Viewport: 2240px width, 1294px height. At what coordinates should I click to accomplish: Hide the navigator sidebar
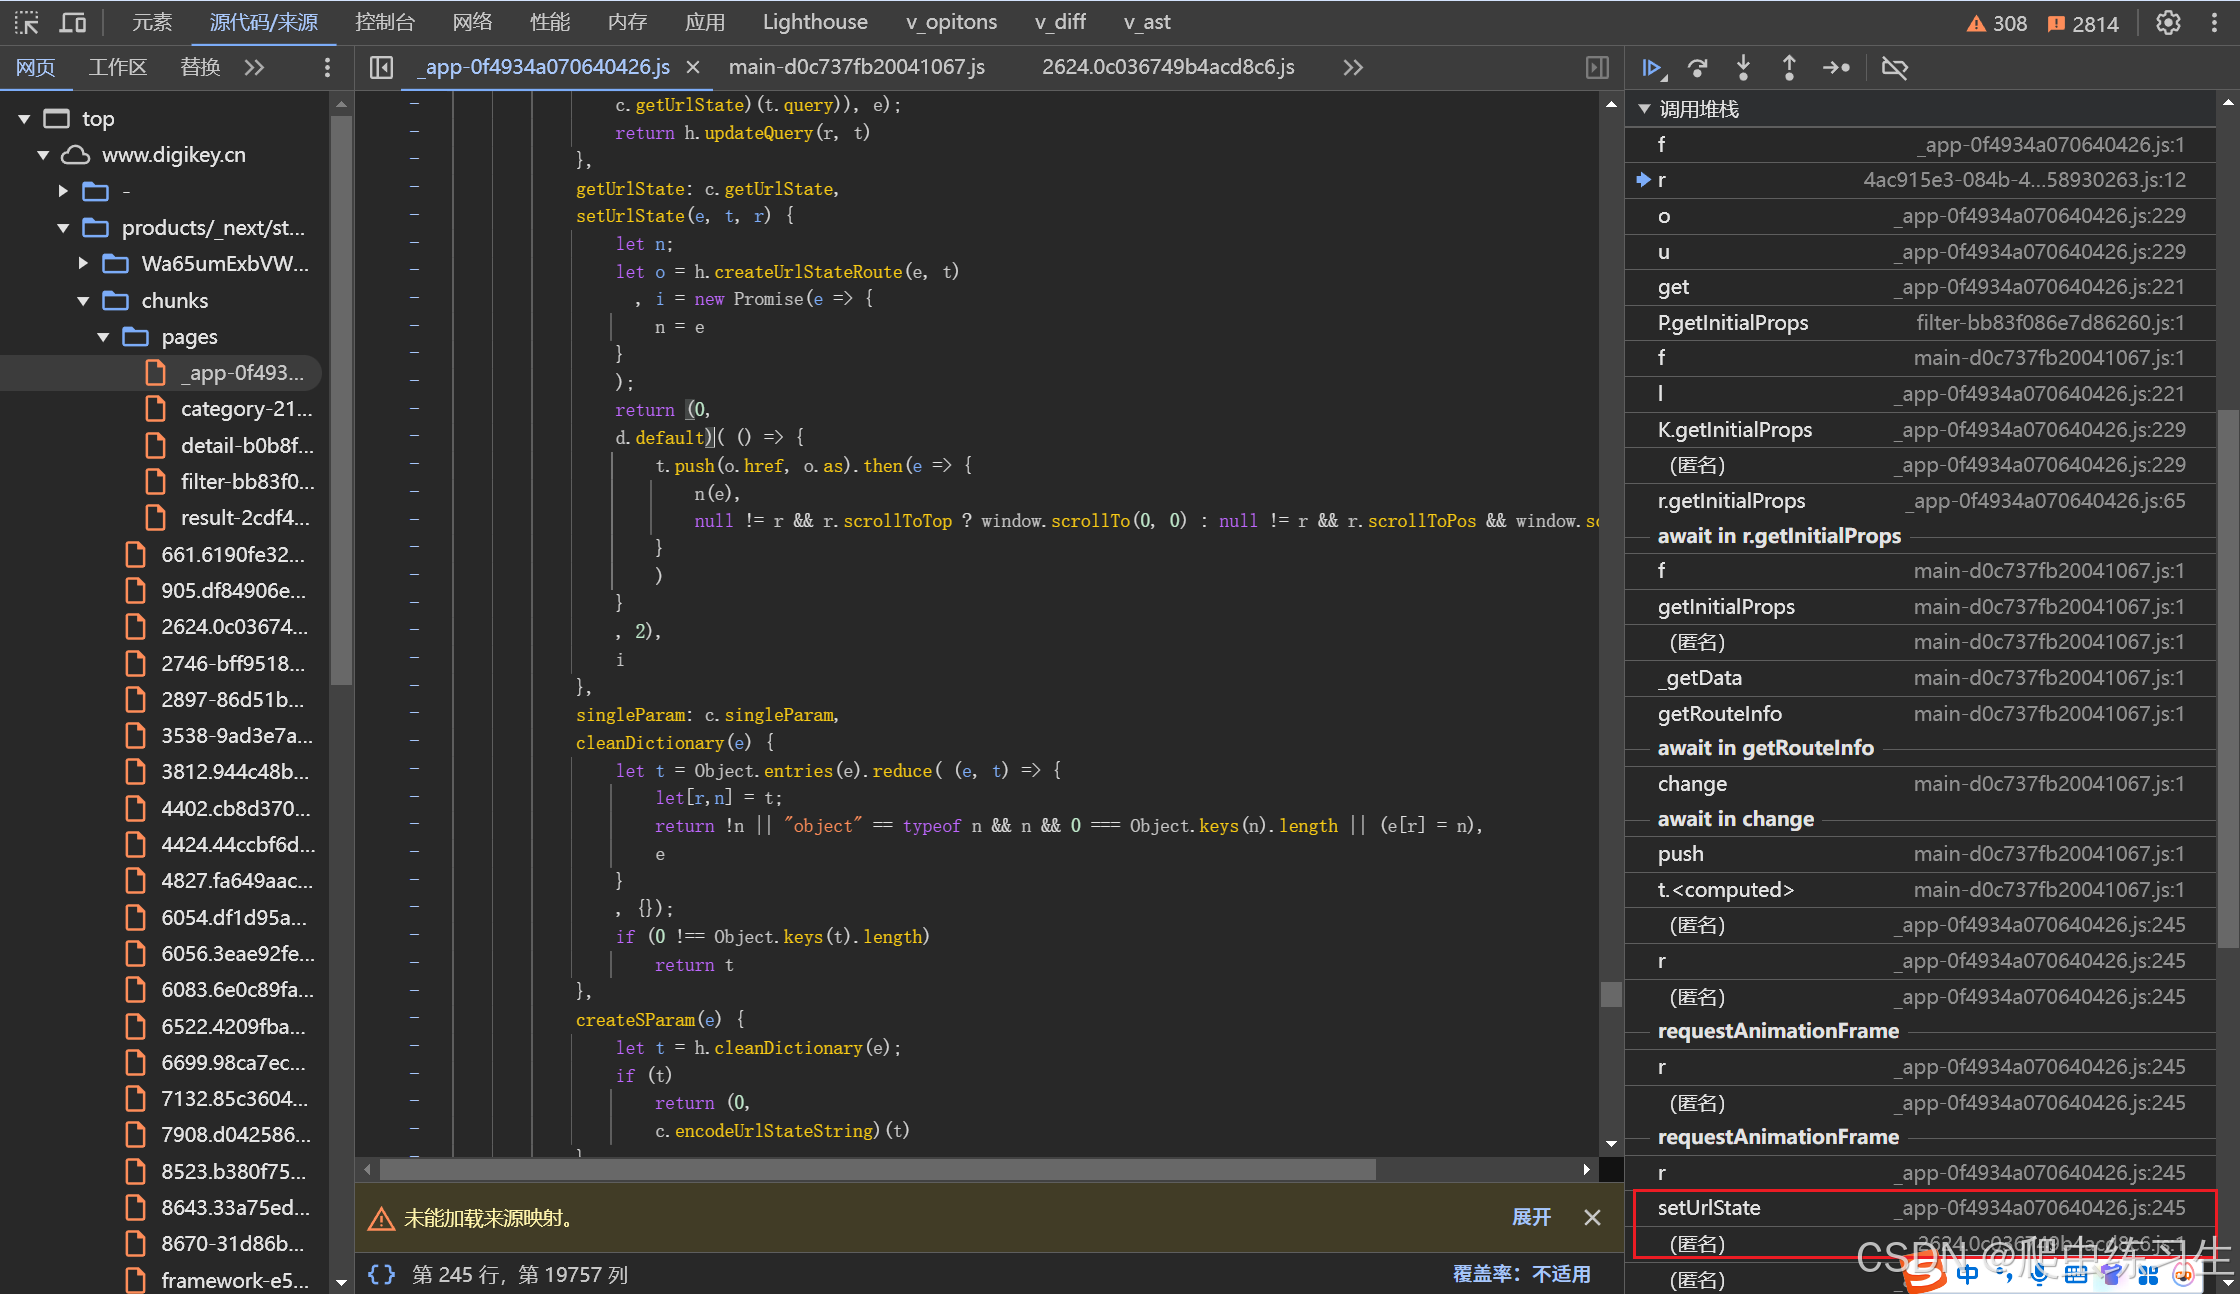[381, 67]
